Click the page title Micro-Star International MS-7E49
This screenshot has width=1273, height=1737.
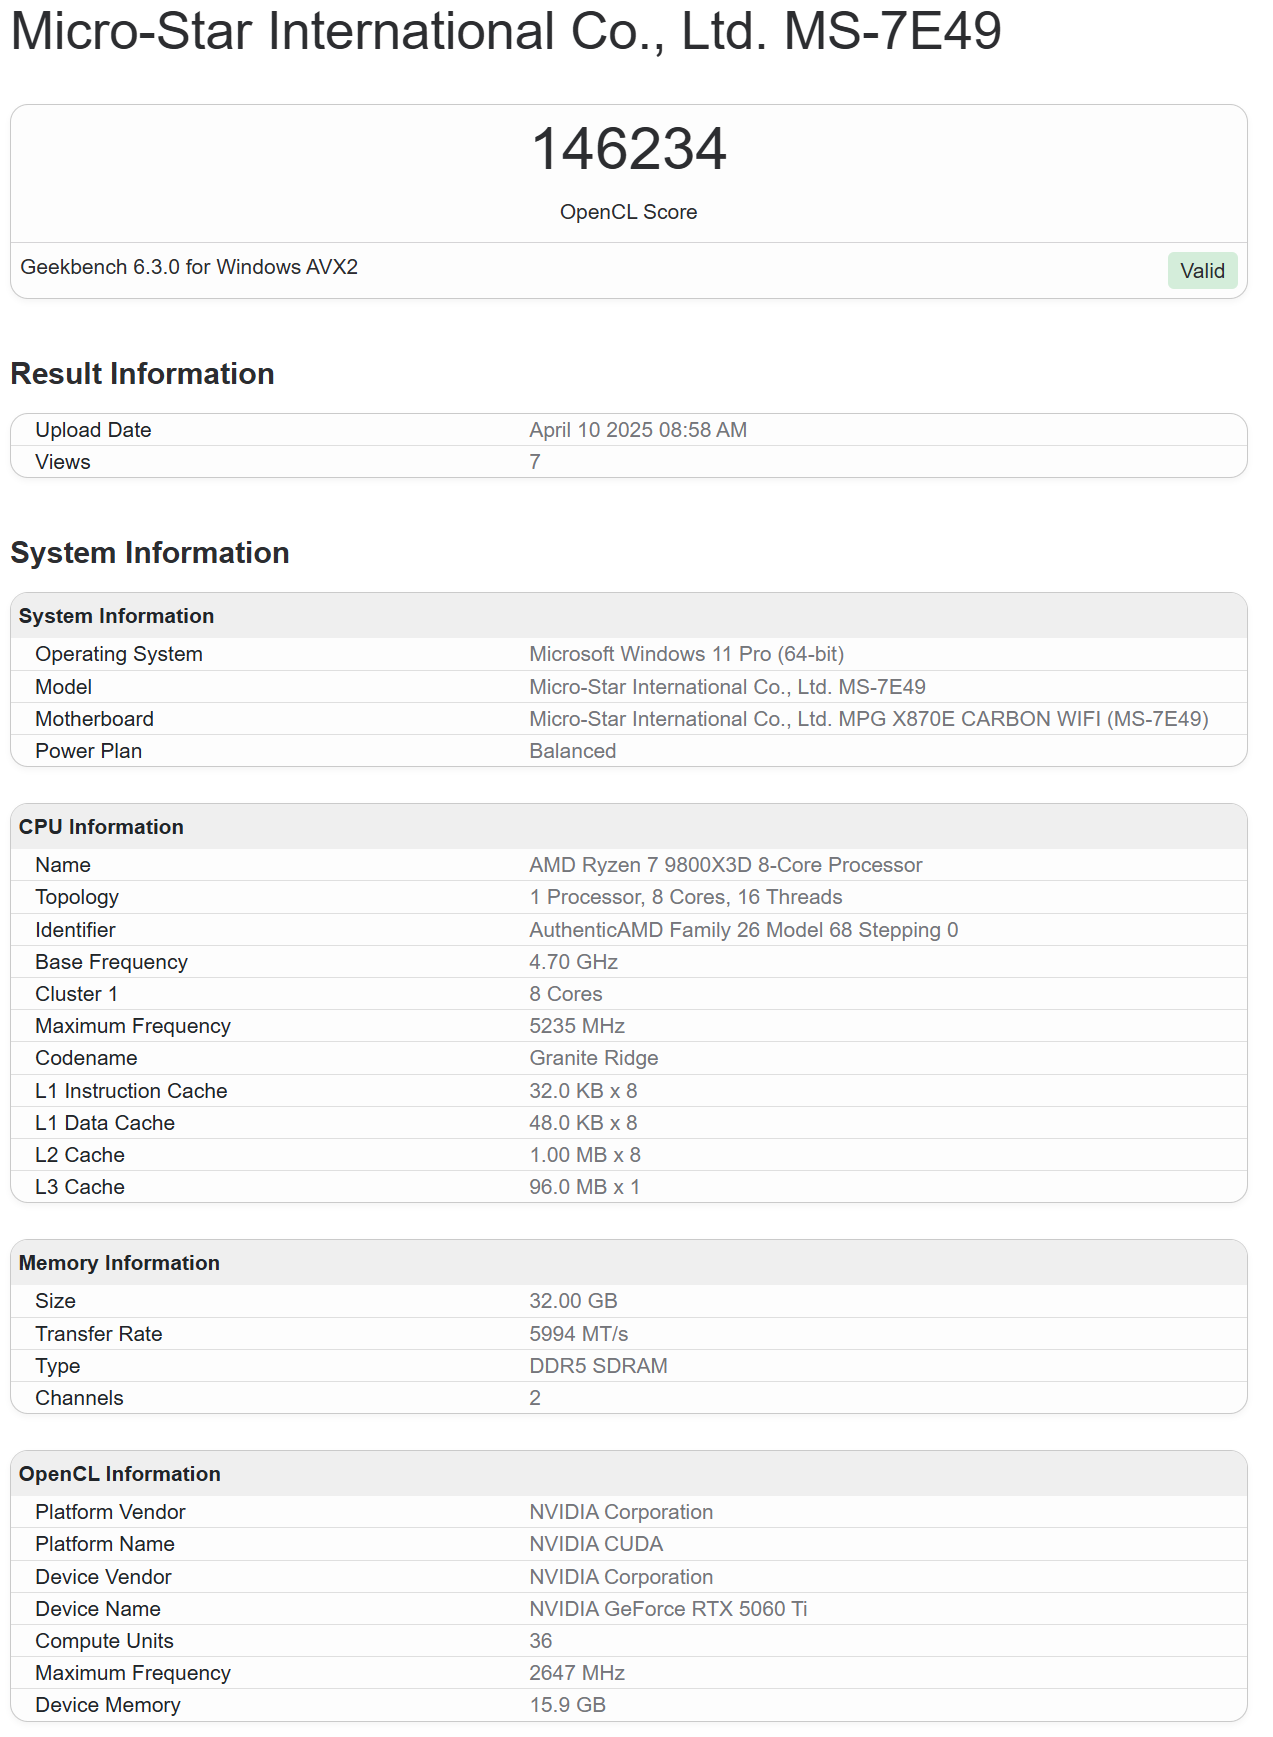click(505, 31)
